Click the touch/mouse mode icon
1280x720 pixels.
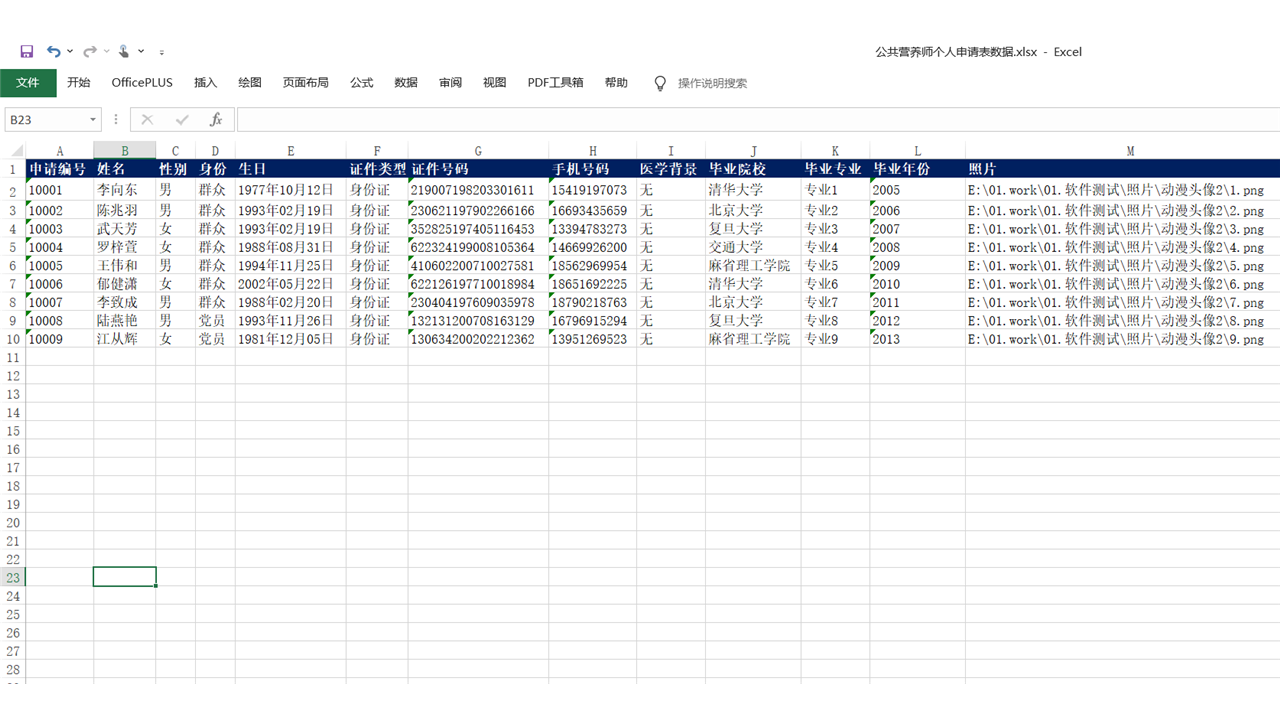124,51
